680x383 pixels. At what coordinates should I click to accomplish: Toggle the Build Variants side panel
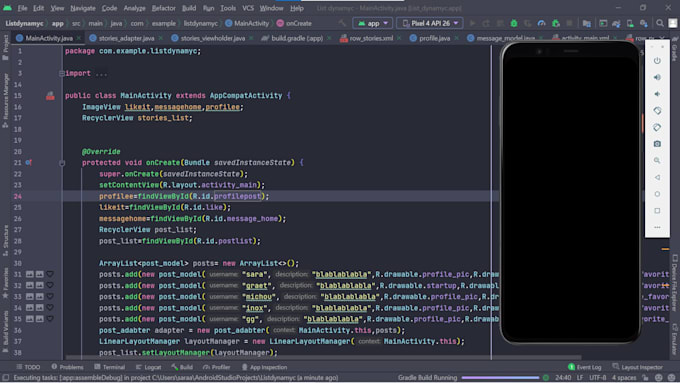pyautogui.click(x=5, y=332)
